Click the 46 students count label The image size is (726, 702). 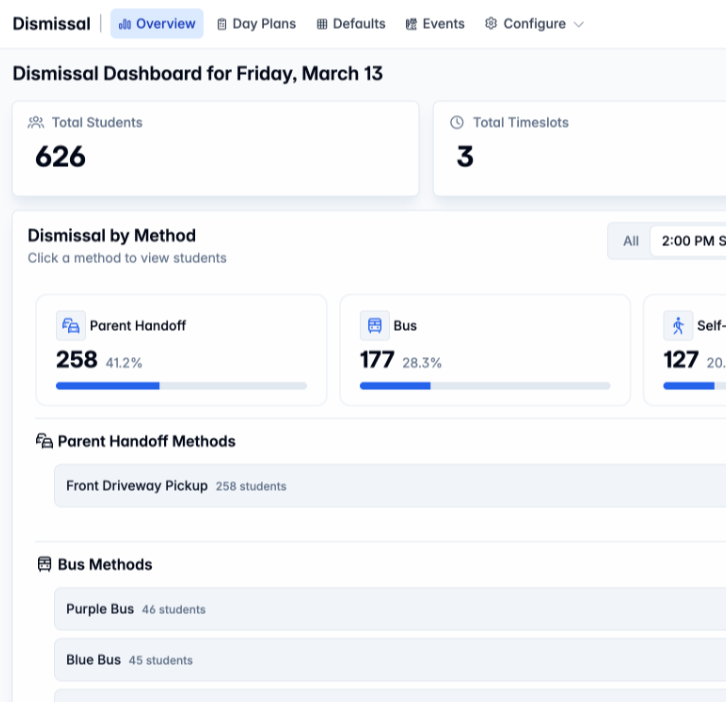174,609
